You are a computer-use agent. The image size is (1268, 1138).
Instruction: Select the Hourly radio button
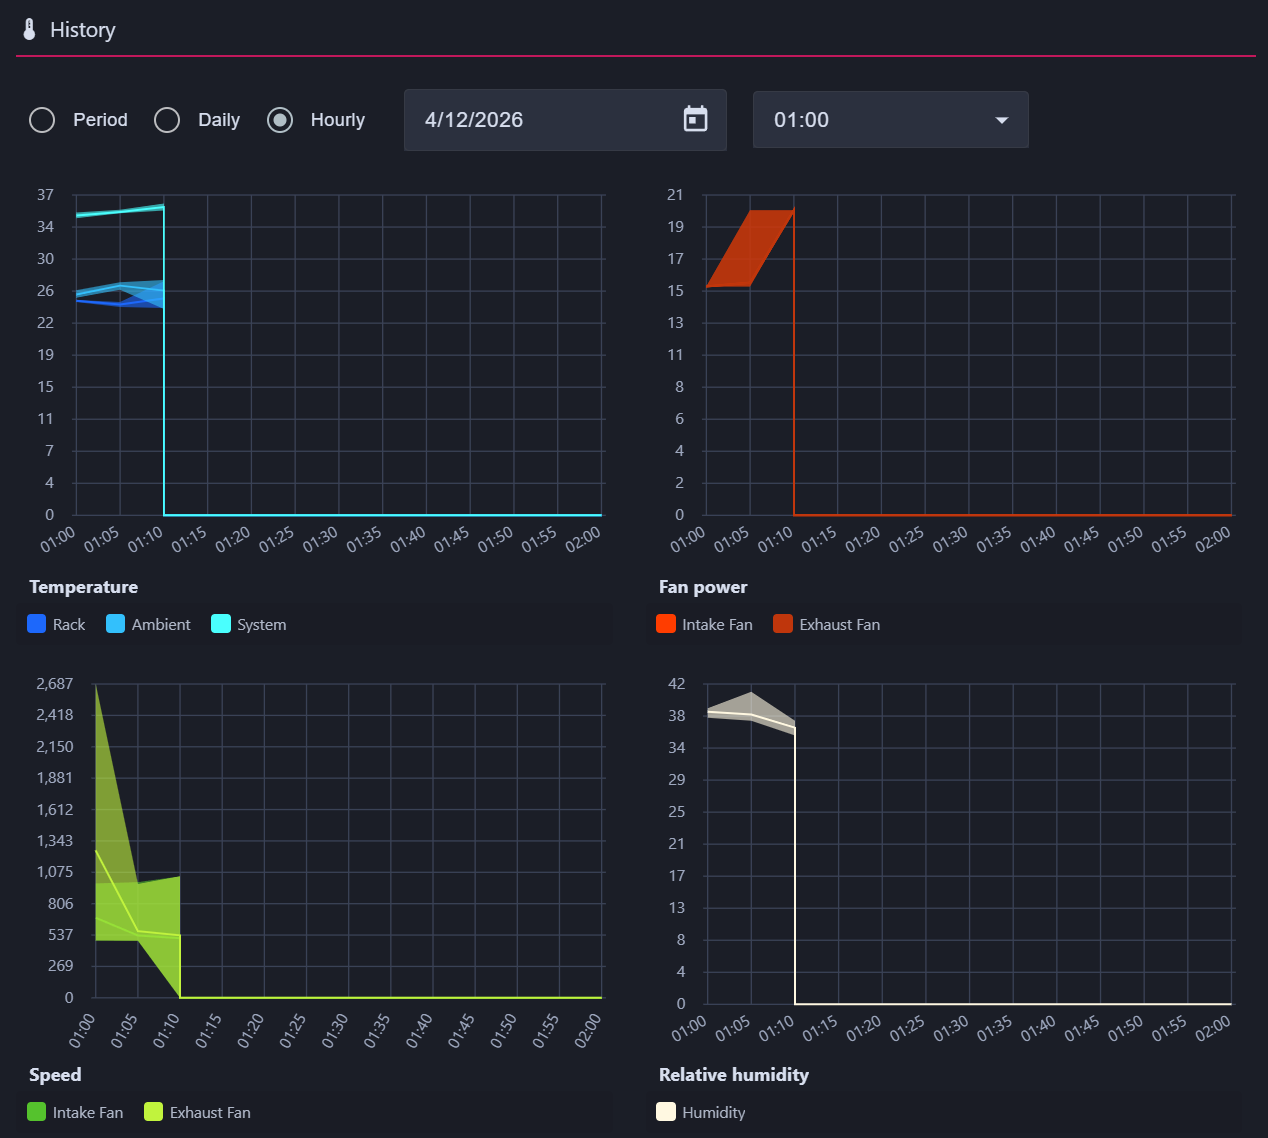click(x=280, y=120)
